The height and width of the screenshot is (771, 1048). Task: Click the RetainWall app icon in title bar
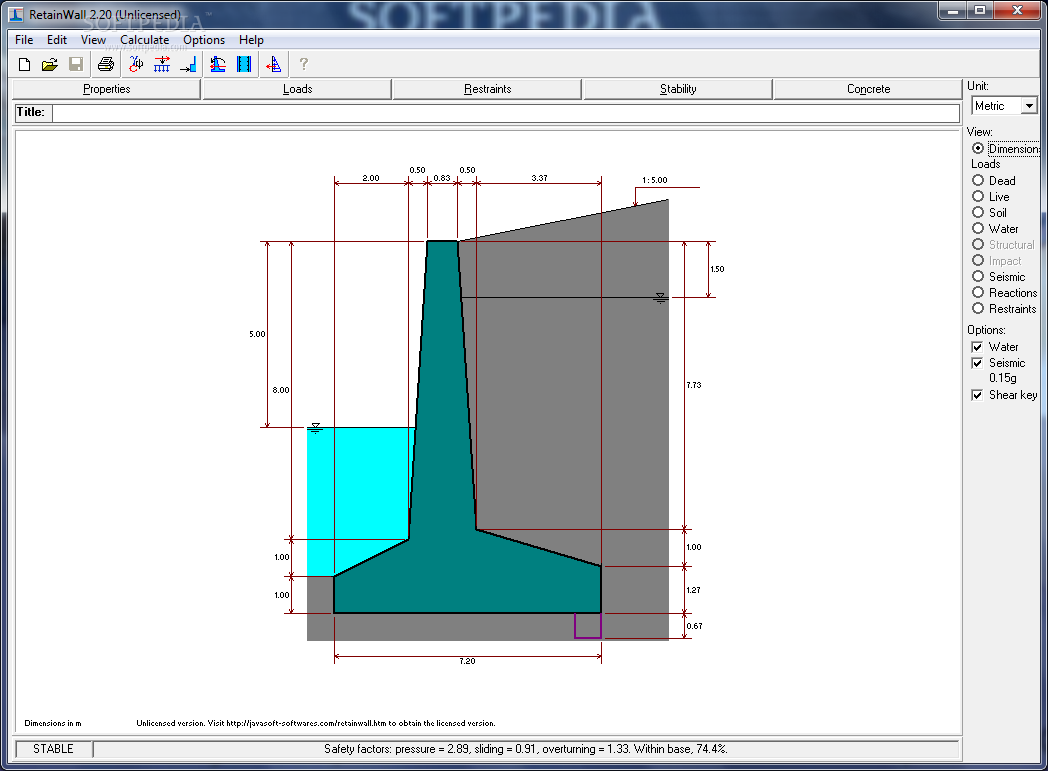click(17, 14)
